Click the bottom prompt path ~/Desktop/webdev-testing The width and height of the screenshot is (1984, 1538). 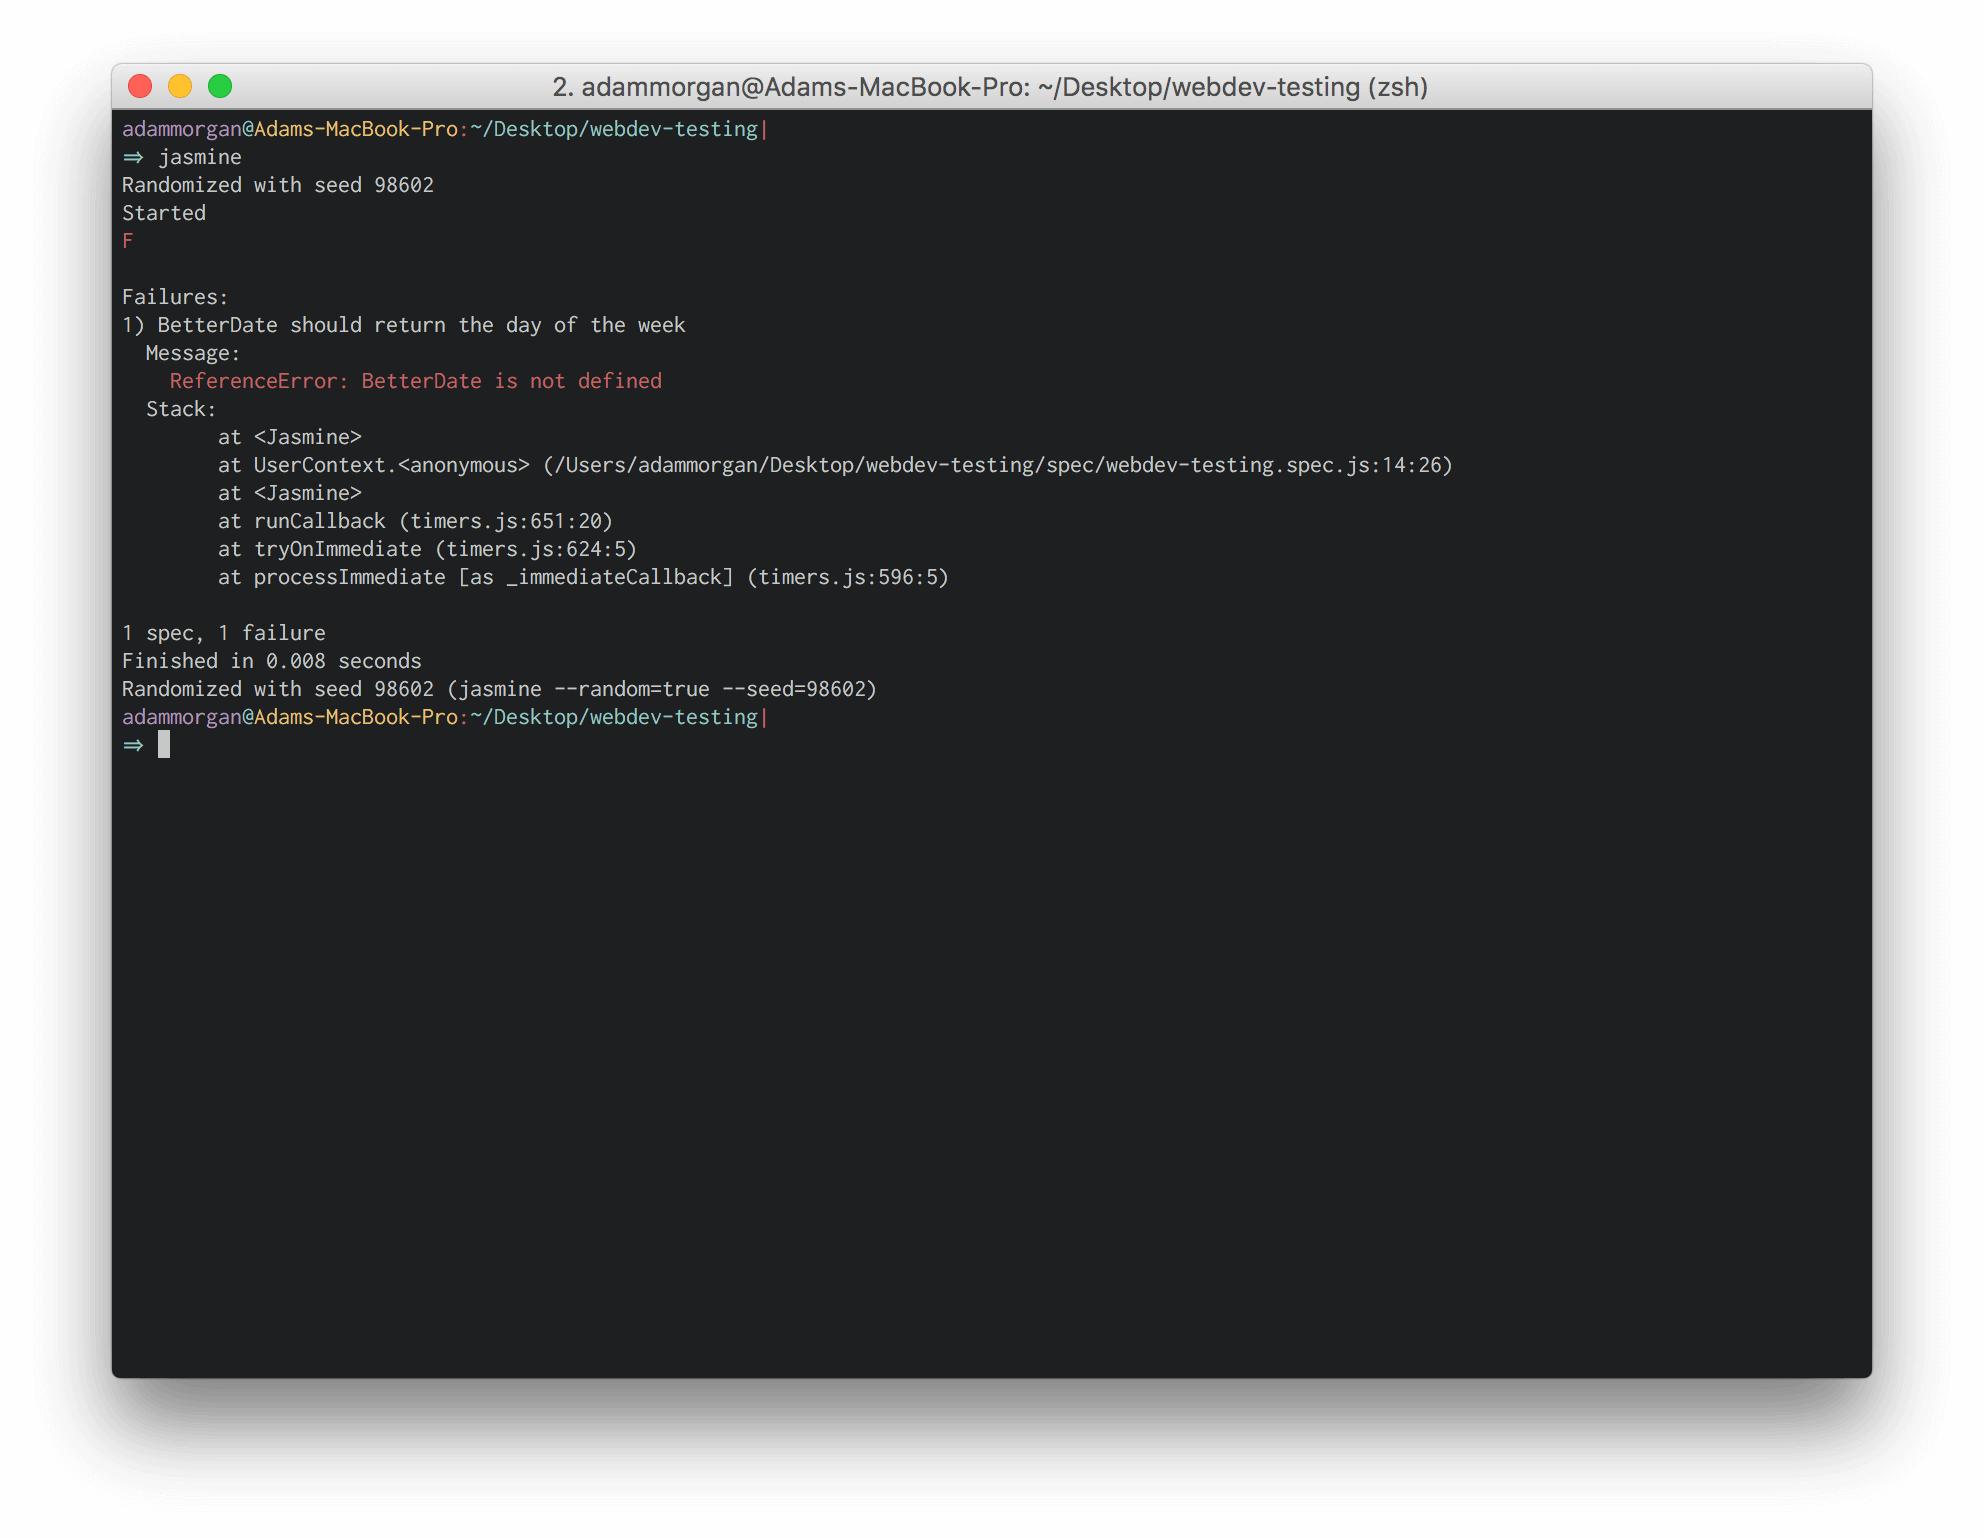[614, 717]
